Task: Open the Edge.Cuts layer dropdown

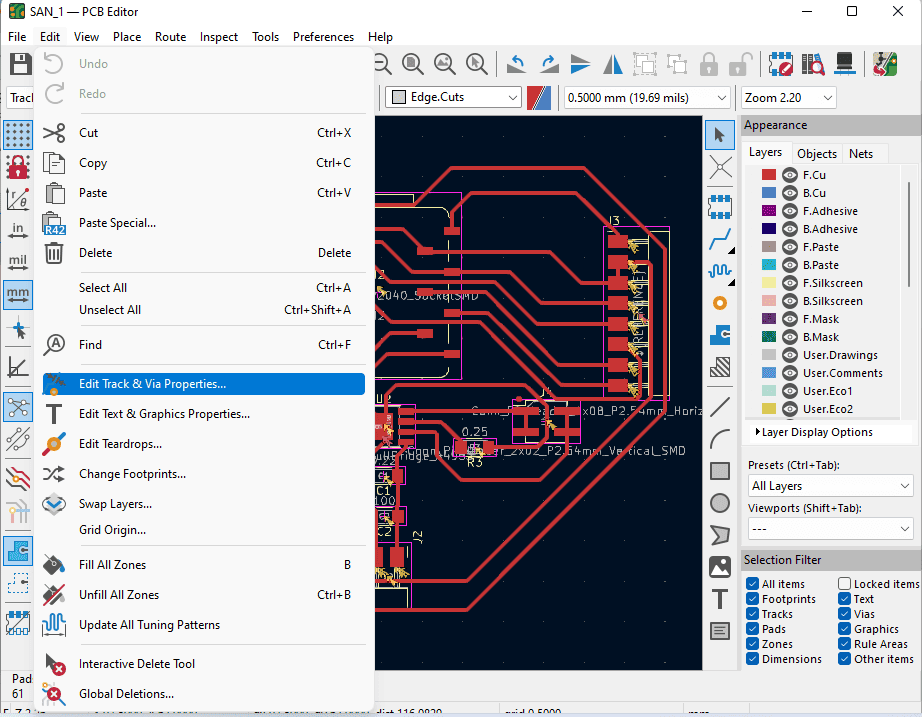Action: point(453,97)
